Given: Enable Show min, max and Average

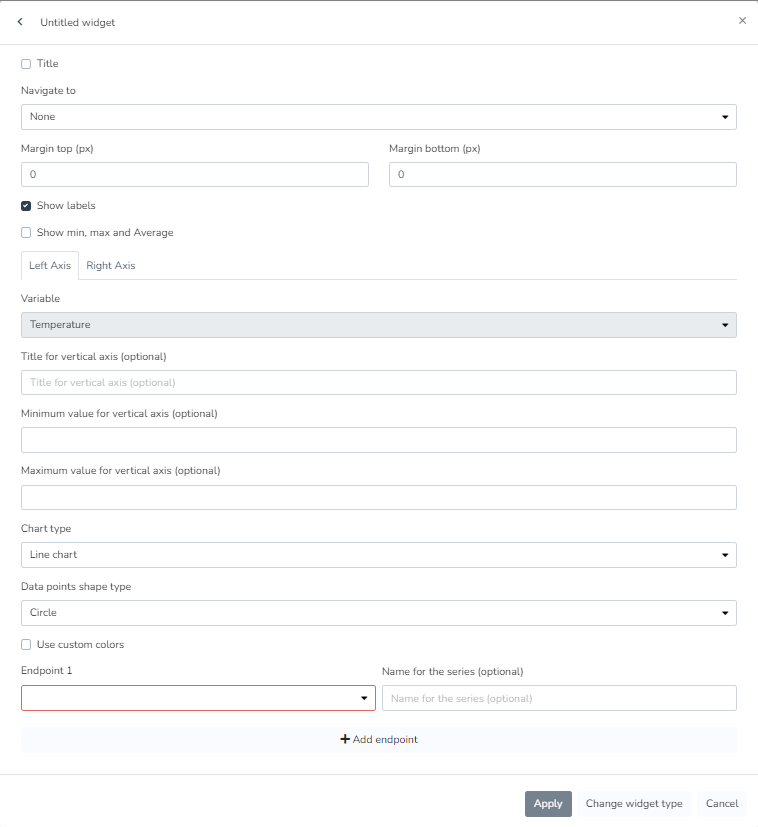Looking at the screenshot, I should tap(26, 233).
